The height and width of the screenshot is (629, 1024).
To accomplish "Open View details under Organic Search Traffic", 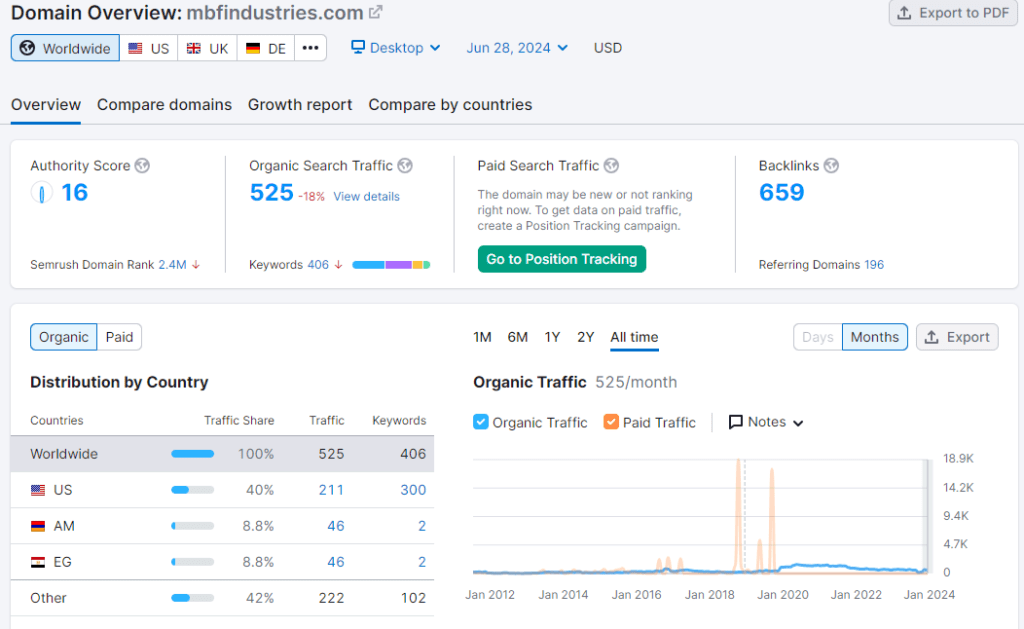I will 366,196.
